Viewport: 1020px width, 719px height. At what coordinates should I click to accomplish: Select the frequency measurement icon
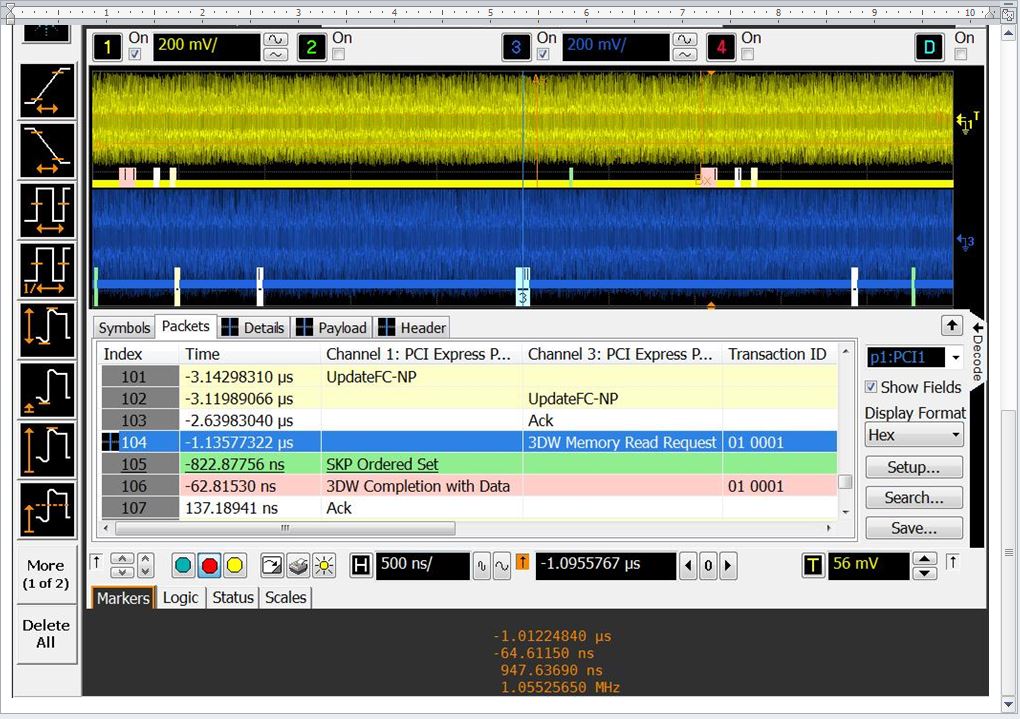click(47, 270)
